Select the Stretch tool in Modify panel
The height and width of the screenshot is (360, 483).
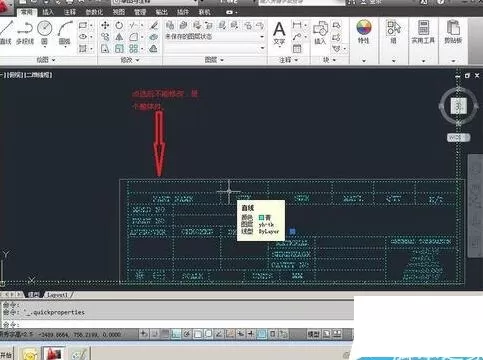pyautogui.click(x=105, y=49)
